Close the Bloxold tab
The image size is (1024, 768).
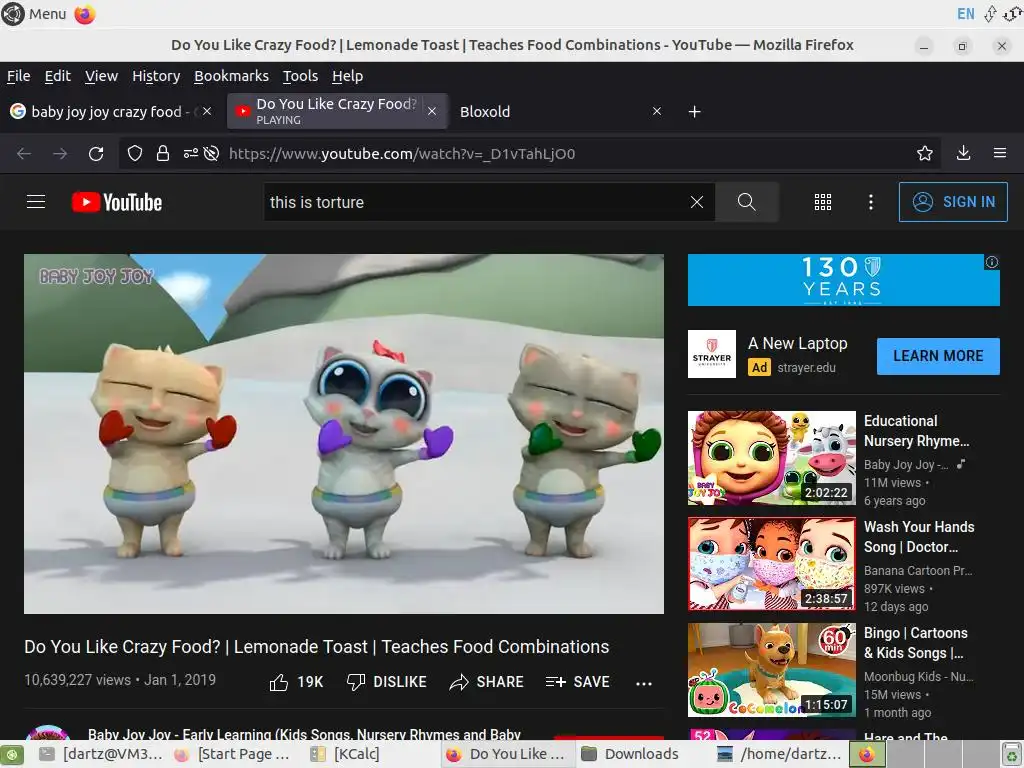coord(657,111)
